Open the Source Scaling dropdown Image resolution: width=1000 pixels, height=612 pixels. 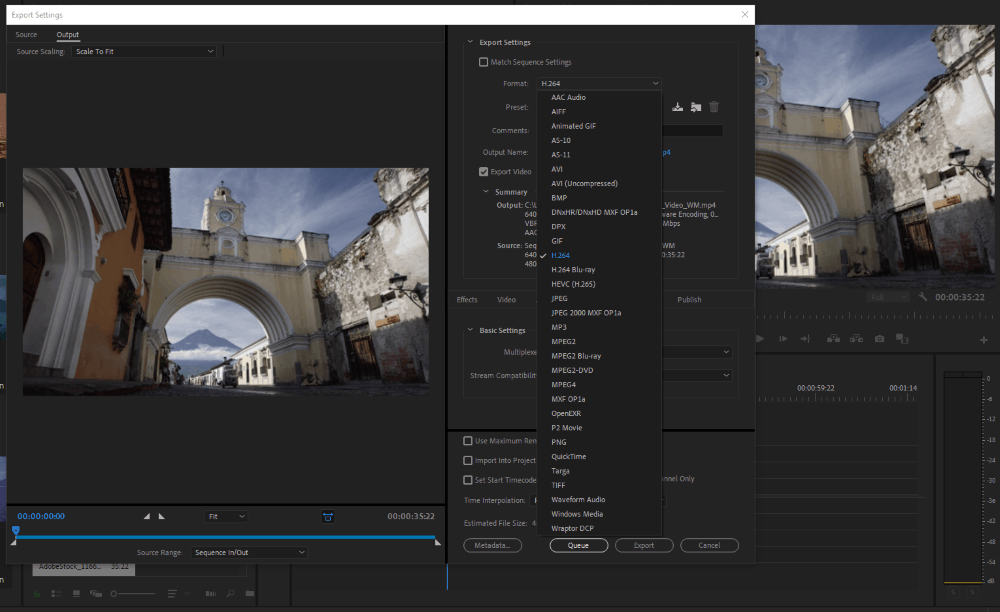coord(144,51)
